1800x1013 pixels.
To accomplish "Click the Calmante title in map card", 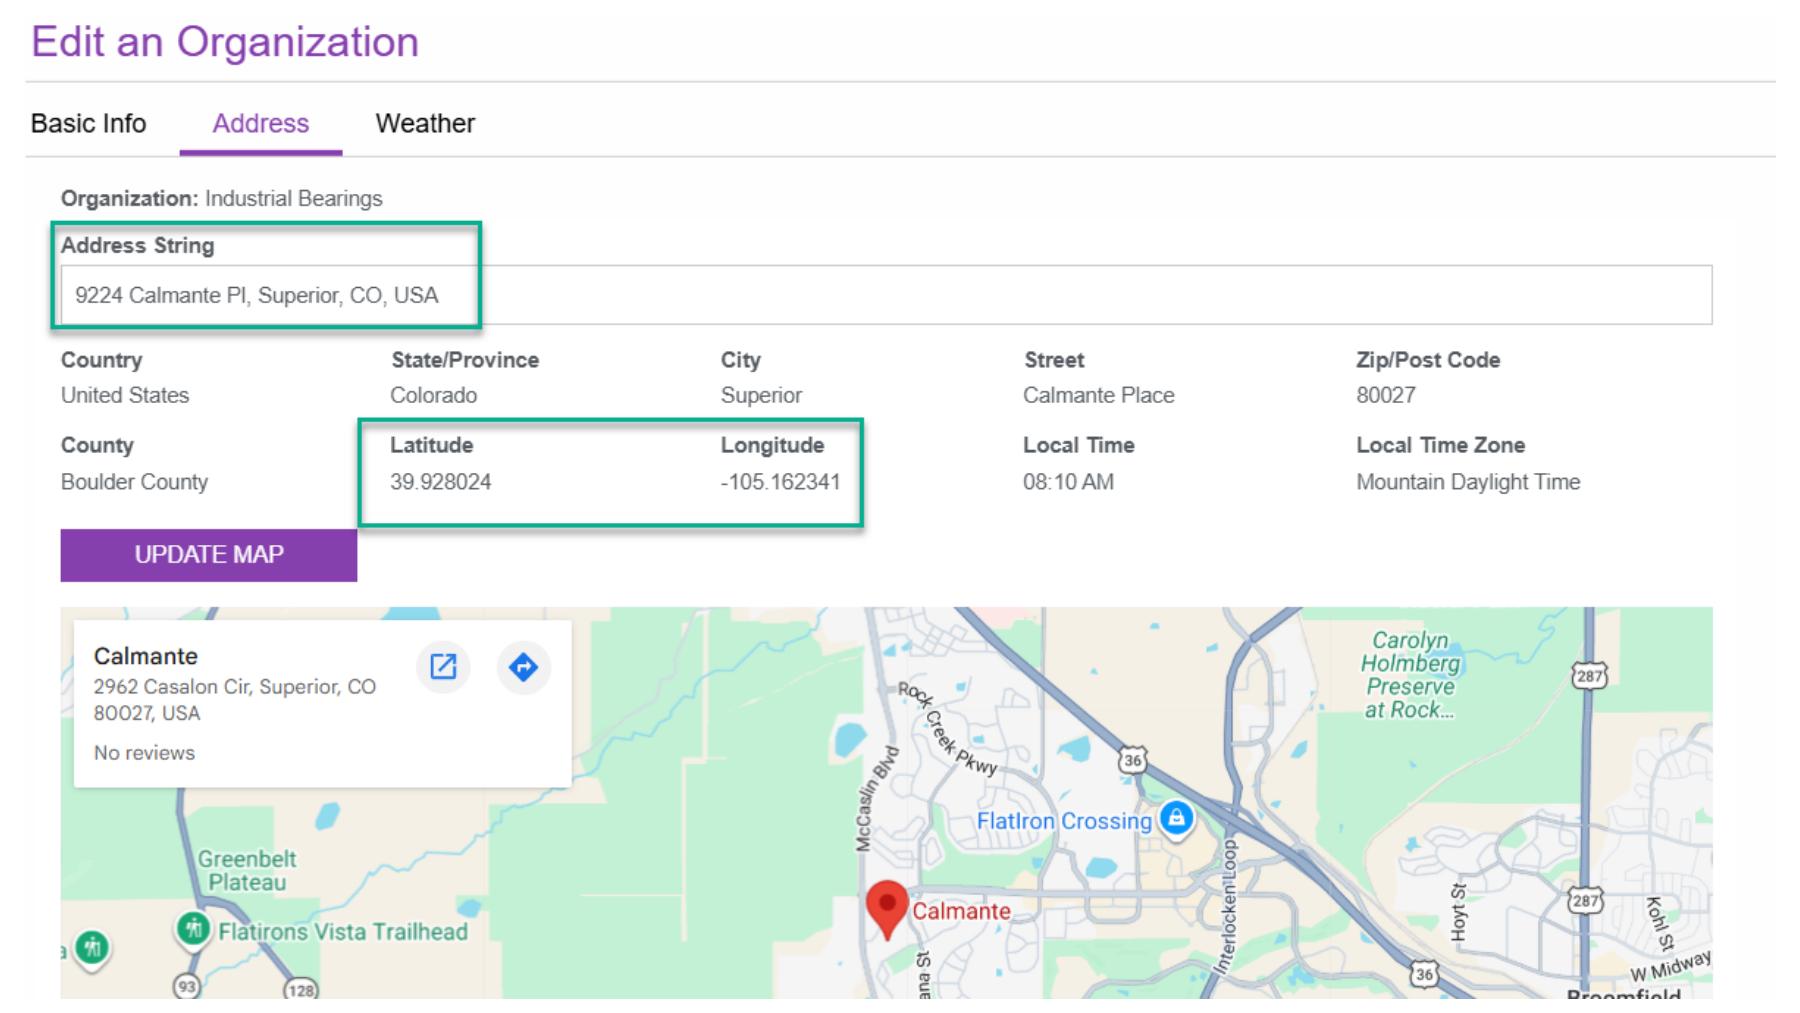I will point(146,656).
